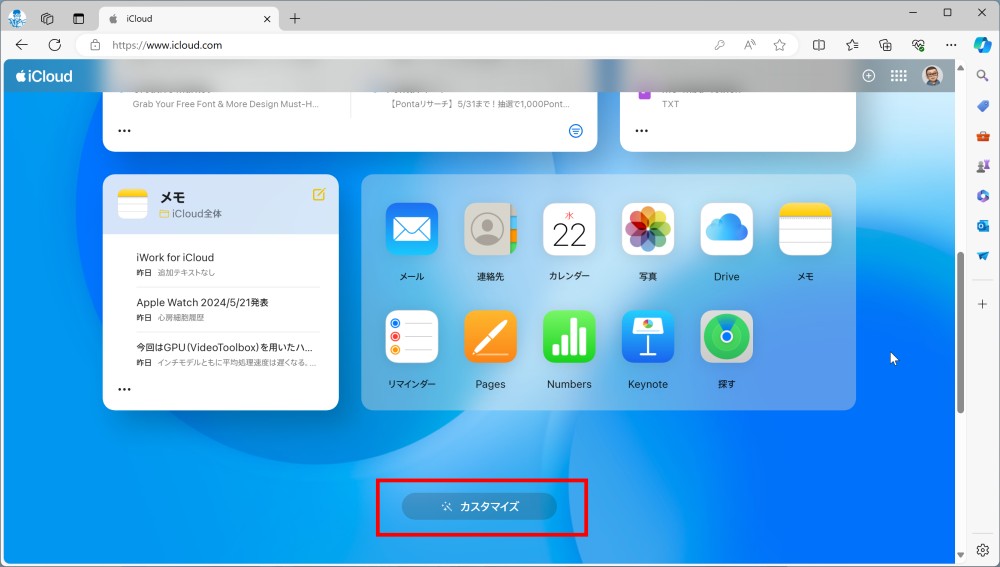Open a new browser tab
1000x567 pixels.
coord(295,18)
